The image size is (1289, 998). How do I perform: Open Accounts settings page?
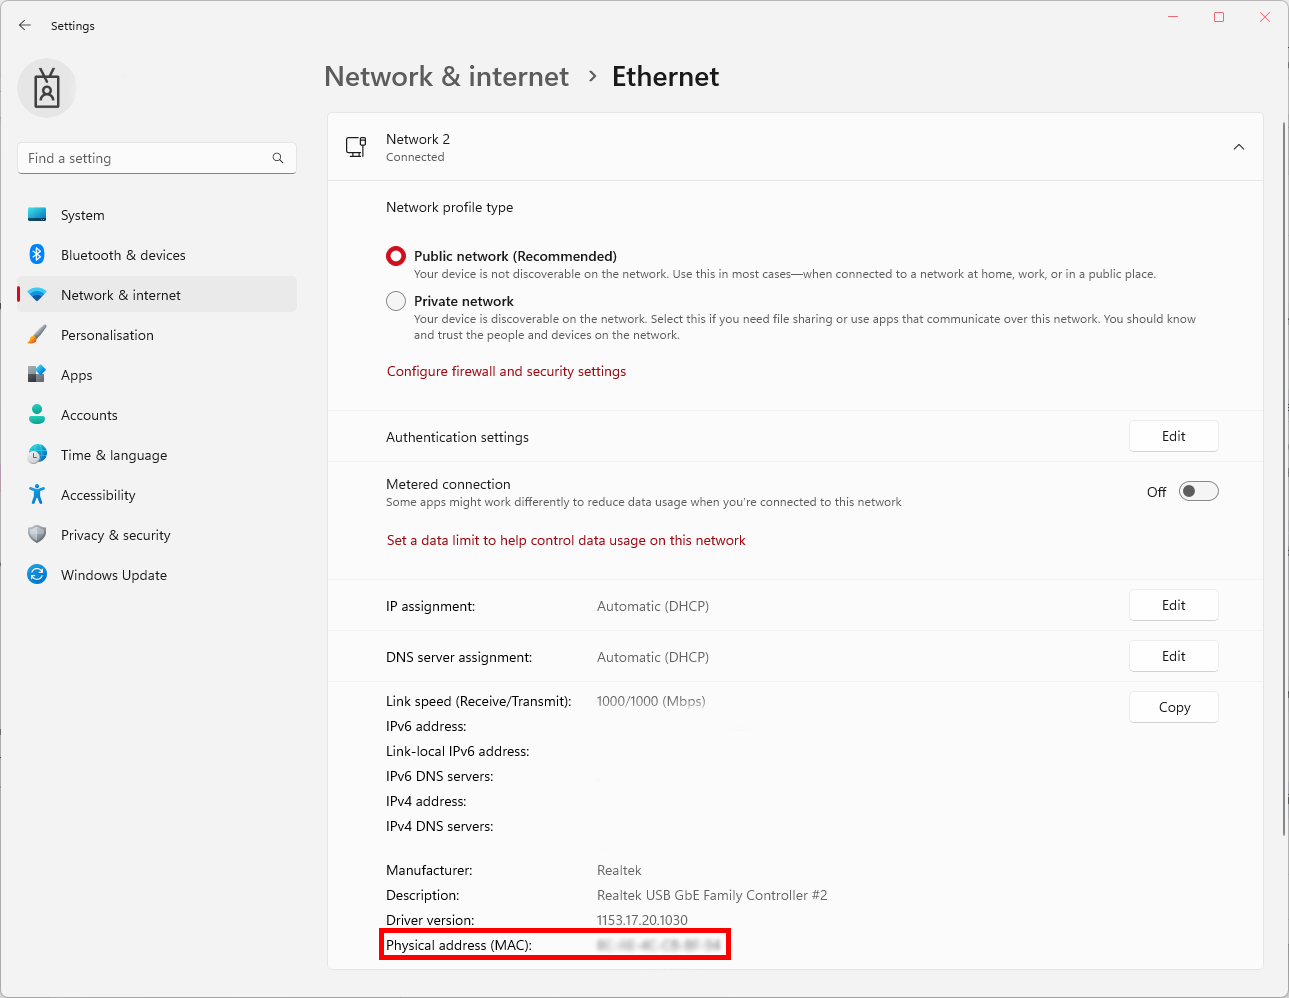click(89, 415)
